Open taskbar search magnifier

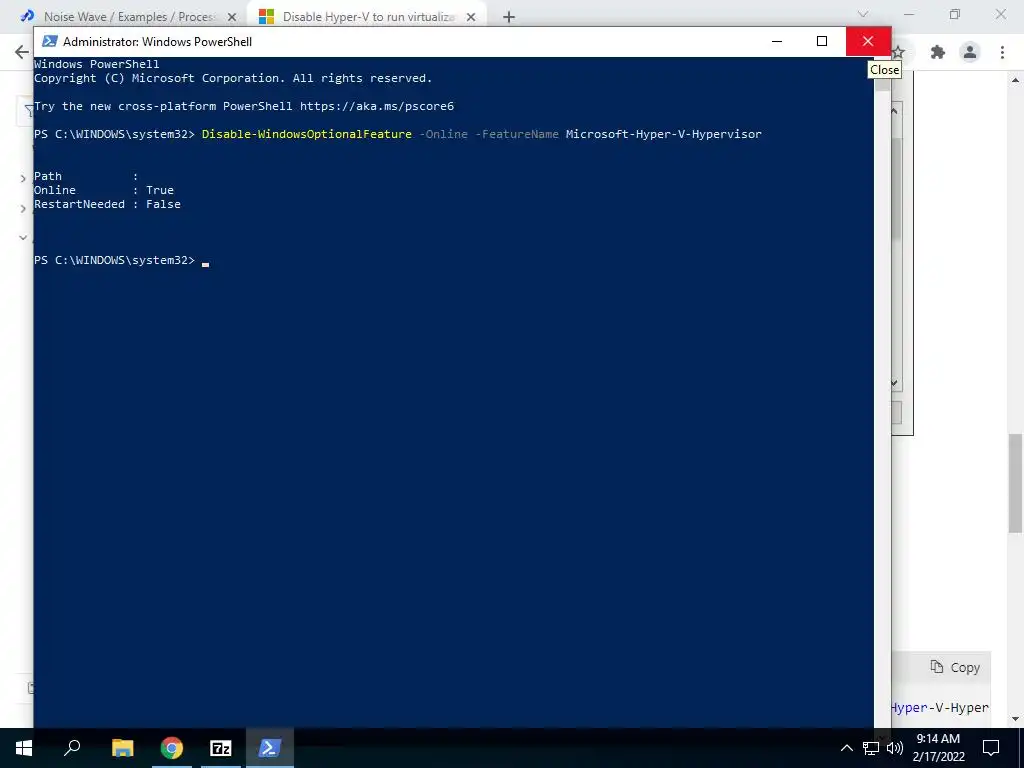click(x=72, y=748)
